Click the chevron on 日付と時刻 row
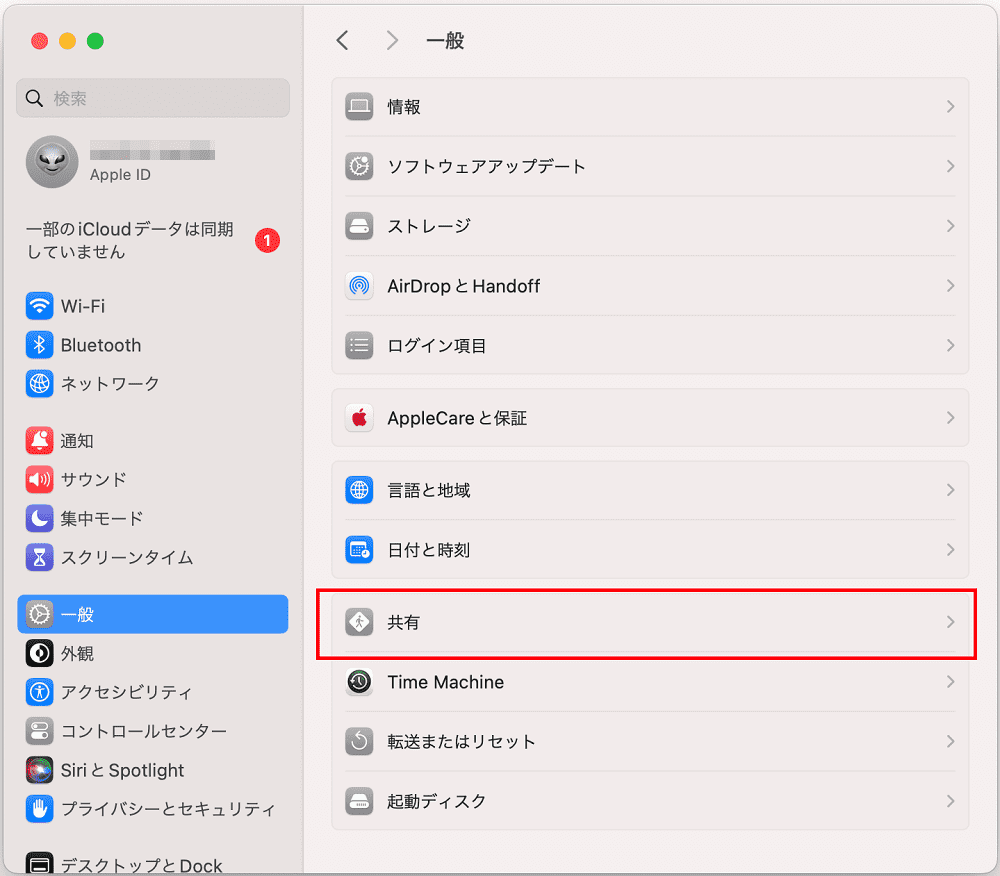Image resolution: width=1000 pixels, height=876 pixels. point(950,550)
